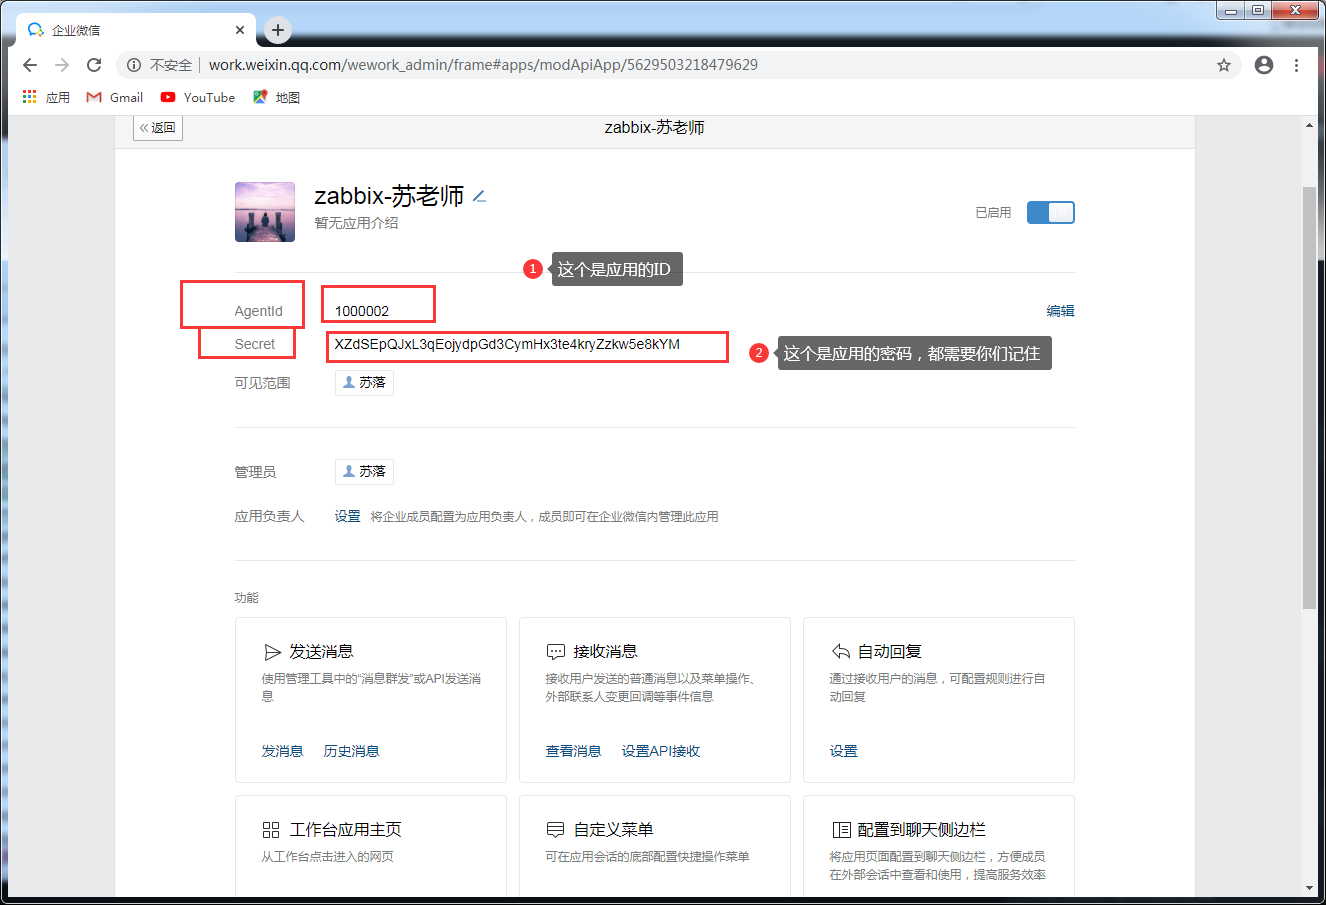Image resolution: width=1326 pixels, height=905 pixels.
Task: Click the 编辑 link at right
Action: pyautogui.click(x=1060, y=311)
